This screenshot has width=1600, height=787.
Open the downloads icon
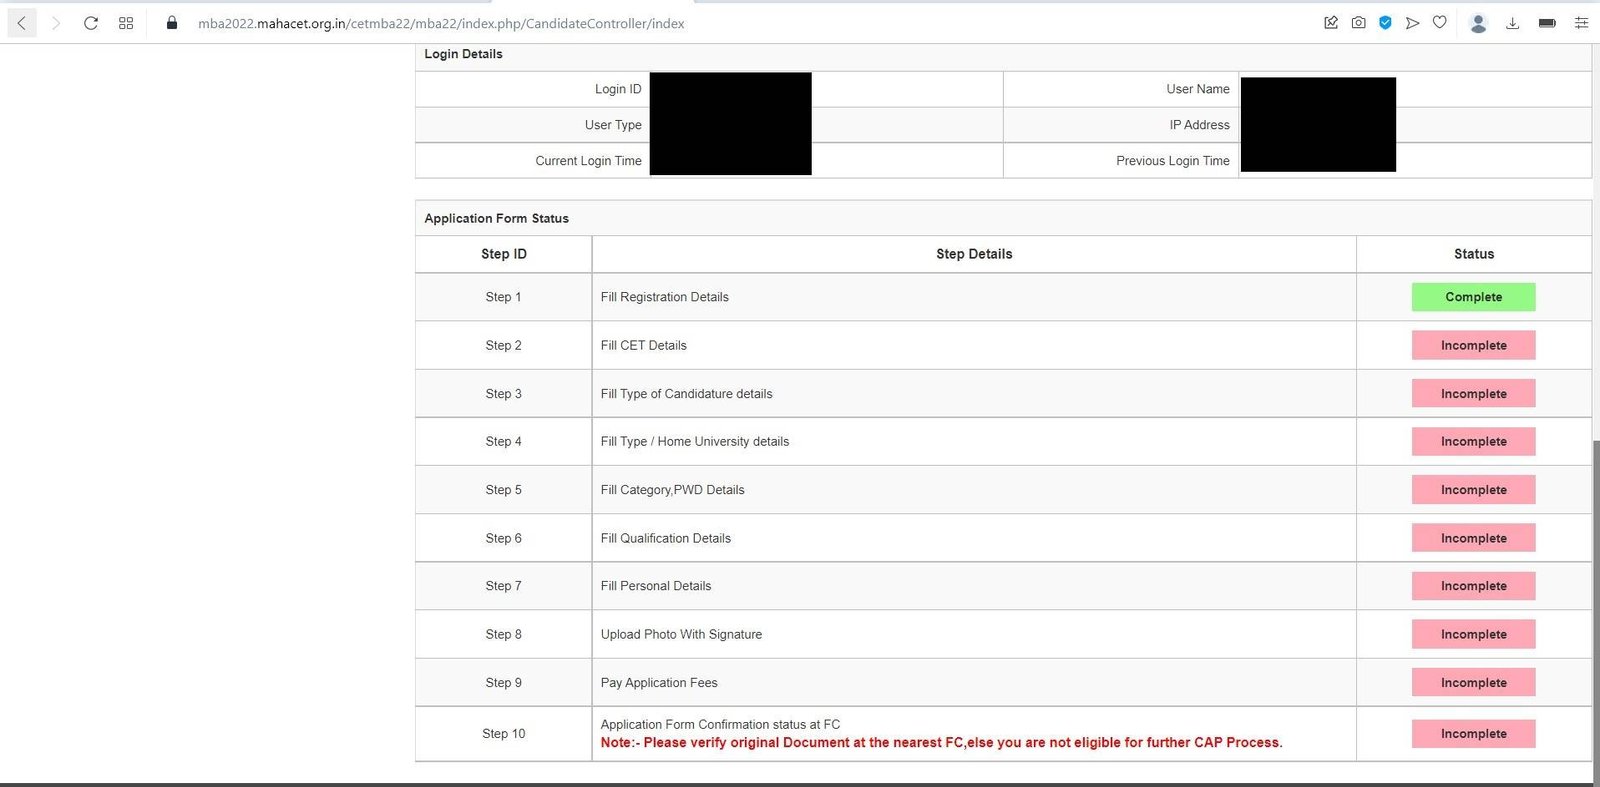tap(1513, 23)
